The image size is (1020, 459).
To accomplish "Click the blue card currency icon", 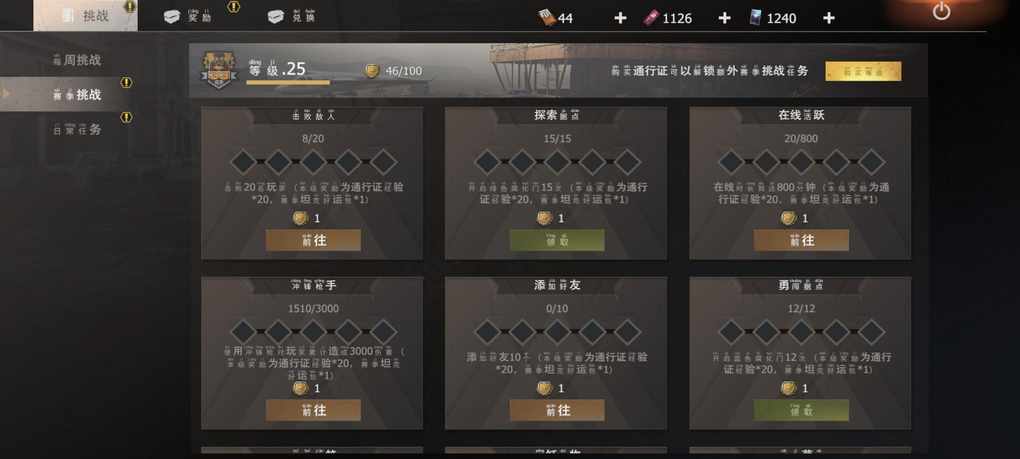I will coord(755,18).
